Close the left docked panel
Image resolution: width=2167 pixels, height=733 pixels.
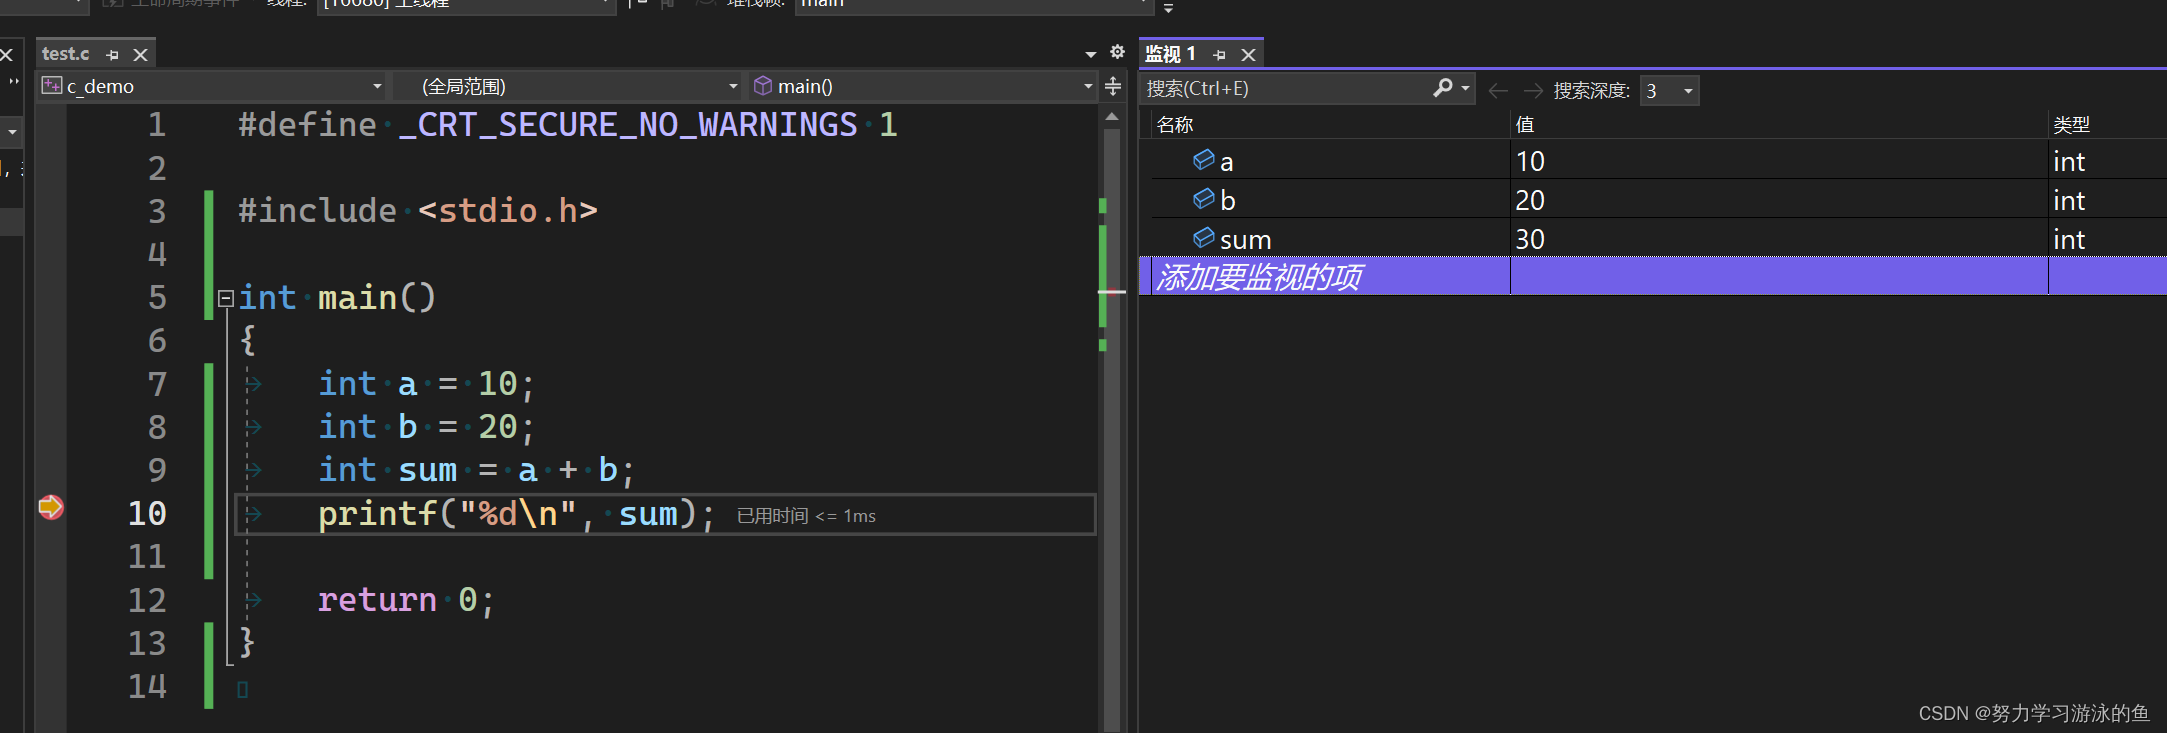[6, 55]
